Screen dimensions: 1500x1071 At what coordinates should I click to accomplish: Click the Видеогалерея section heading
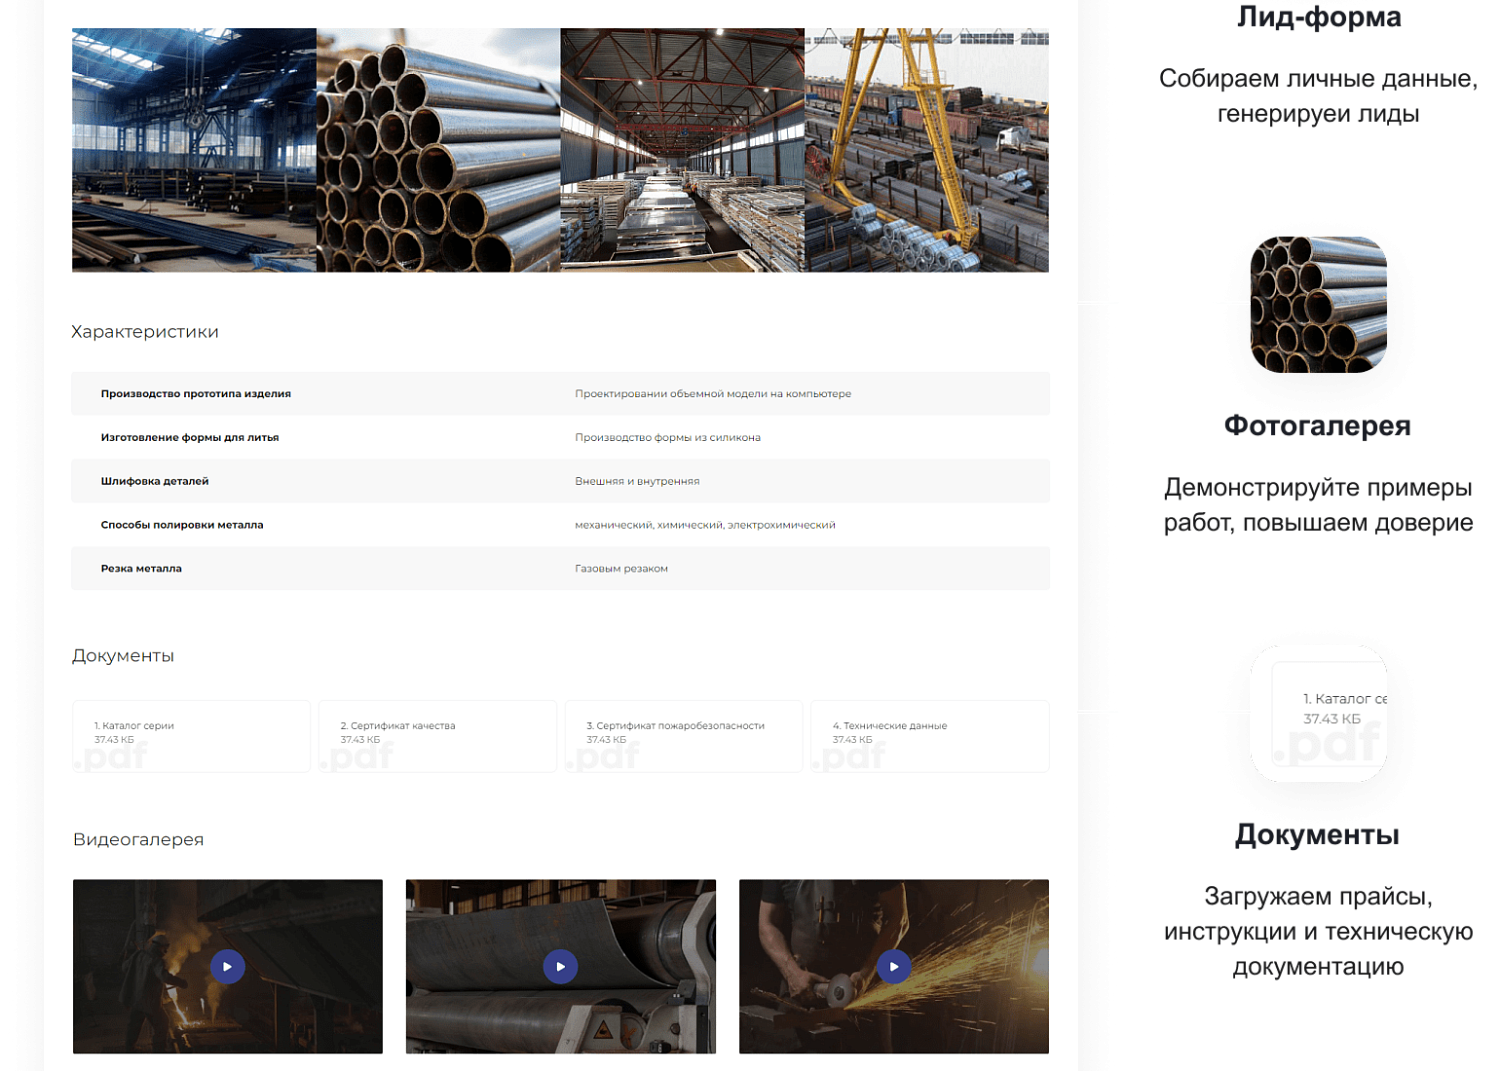[x=138, y=840]
